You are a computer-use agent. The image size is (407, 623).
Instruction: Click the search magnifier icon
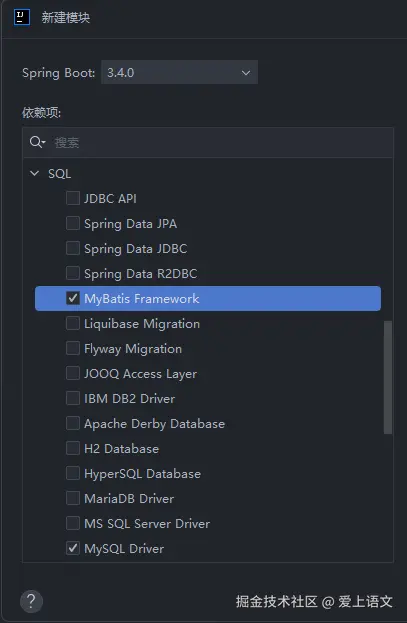(37, 142)
